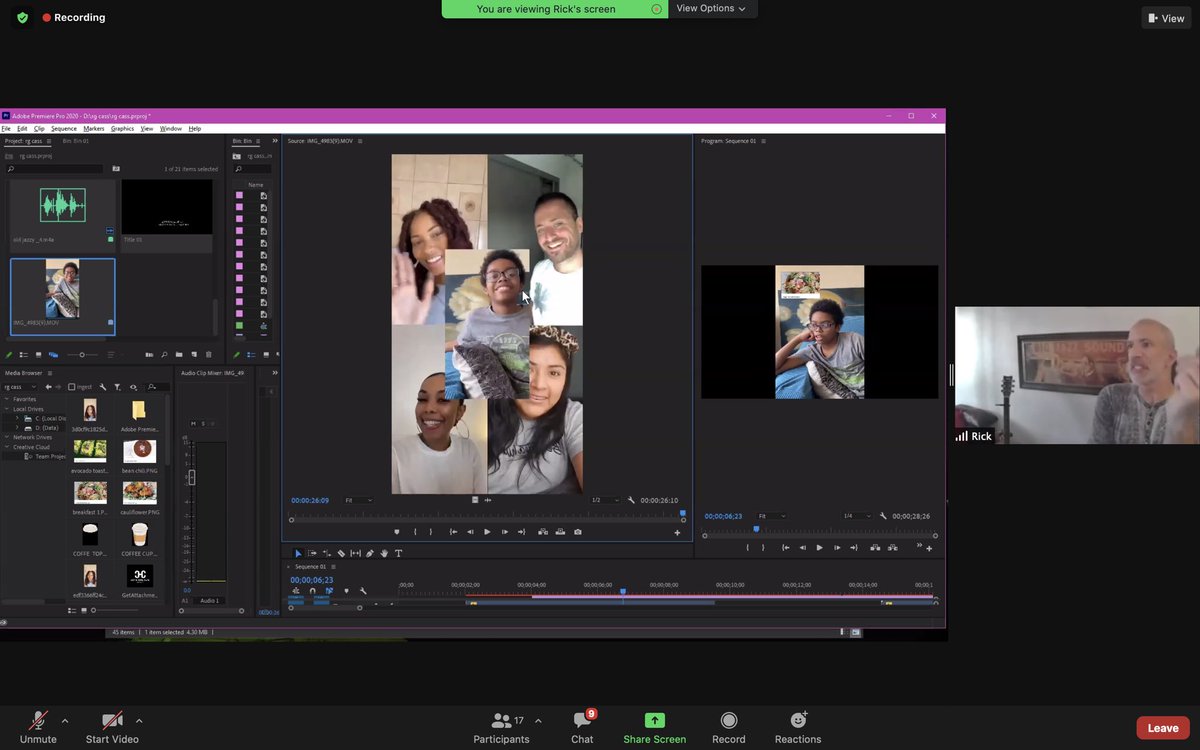Viewport: 1200px width, 750px height.
Task: Select the Type tool
Action: [398, 553]
